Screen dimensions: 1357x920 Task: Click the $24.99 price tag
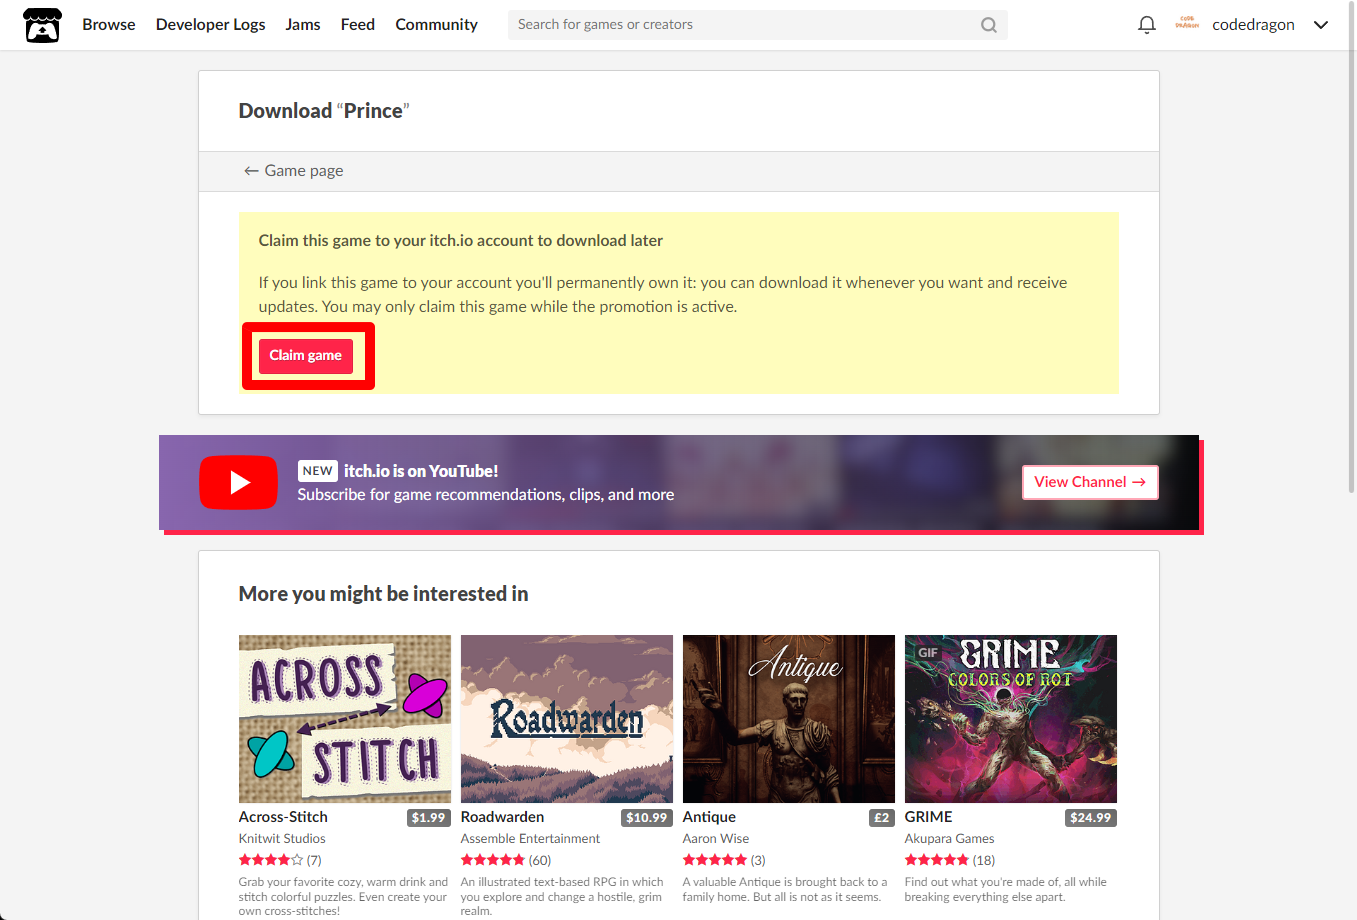coord(1090,818)
